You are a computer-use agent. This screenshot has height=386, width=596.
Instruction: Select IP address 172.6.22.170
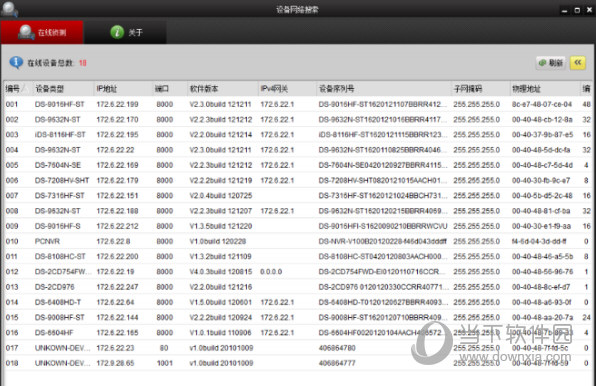click(x=117, y=119)
